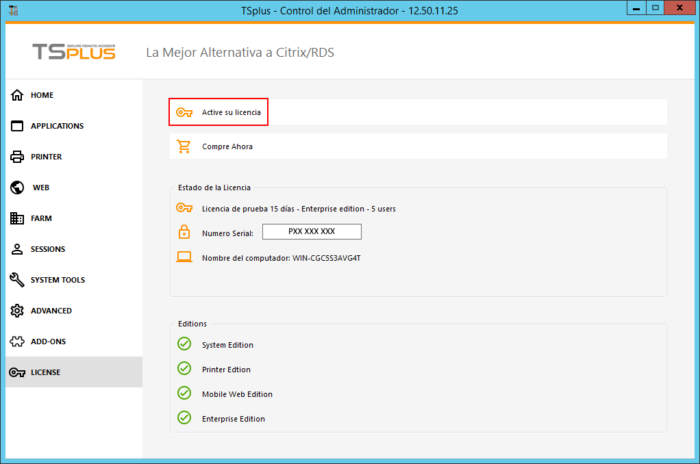
Task: Select the LICENSE section
Action: pyautogui.click(x=74, y=372)
